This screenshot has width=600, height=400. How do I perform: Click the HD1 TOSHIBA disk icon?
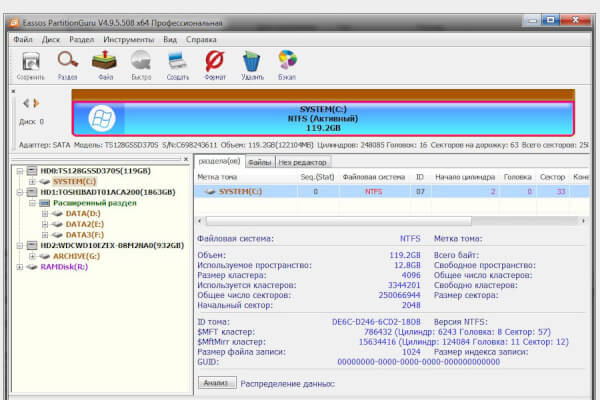click(32, 192)
